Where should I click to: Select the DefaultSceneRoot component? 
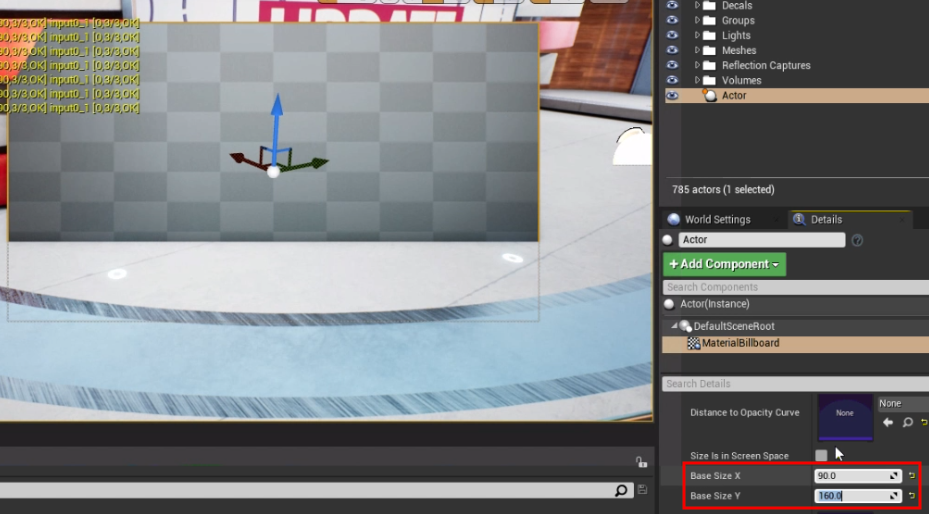[x=734, y=326]
